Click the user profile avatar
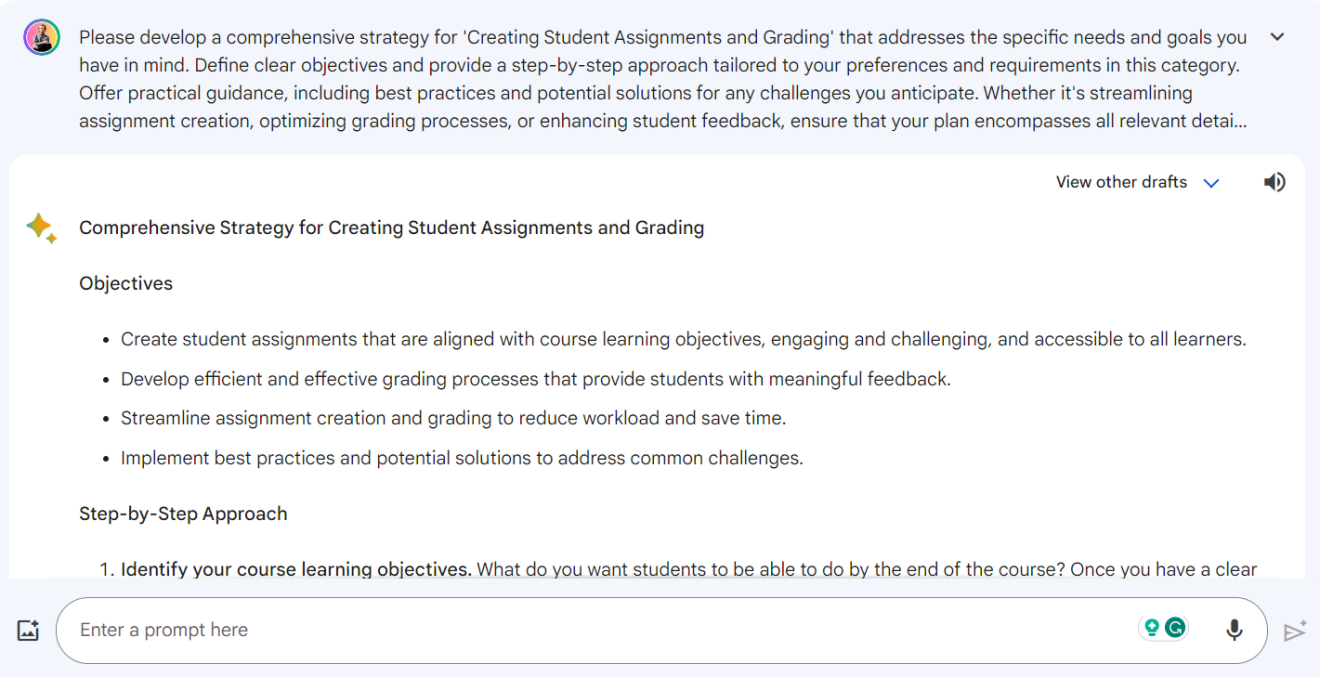Image resolution: width=1320 pixels, height=677 pixels. [42, 38]
